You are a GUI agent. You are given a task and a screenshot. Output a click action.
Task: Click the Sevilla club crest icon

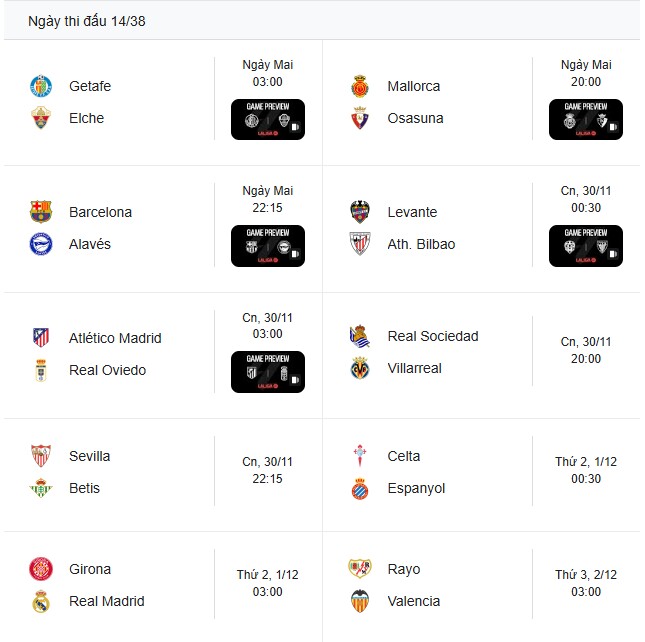(x=40, y=456)
